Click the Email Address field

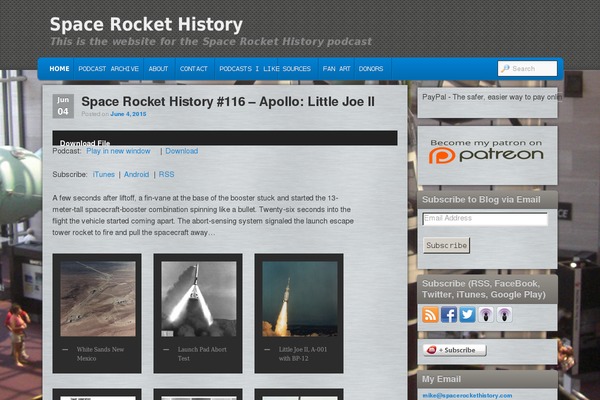(x=485, y=219)
